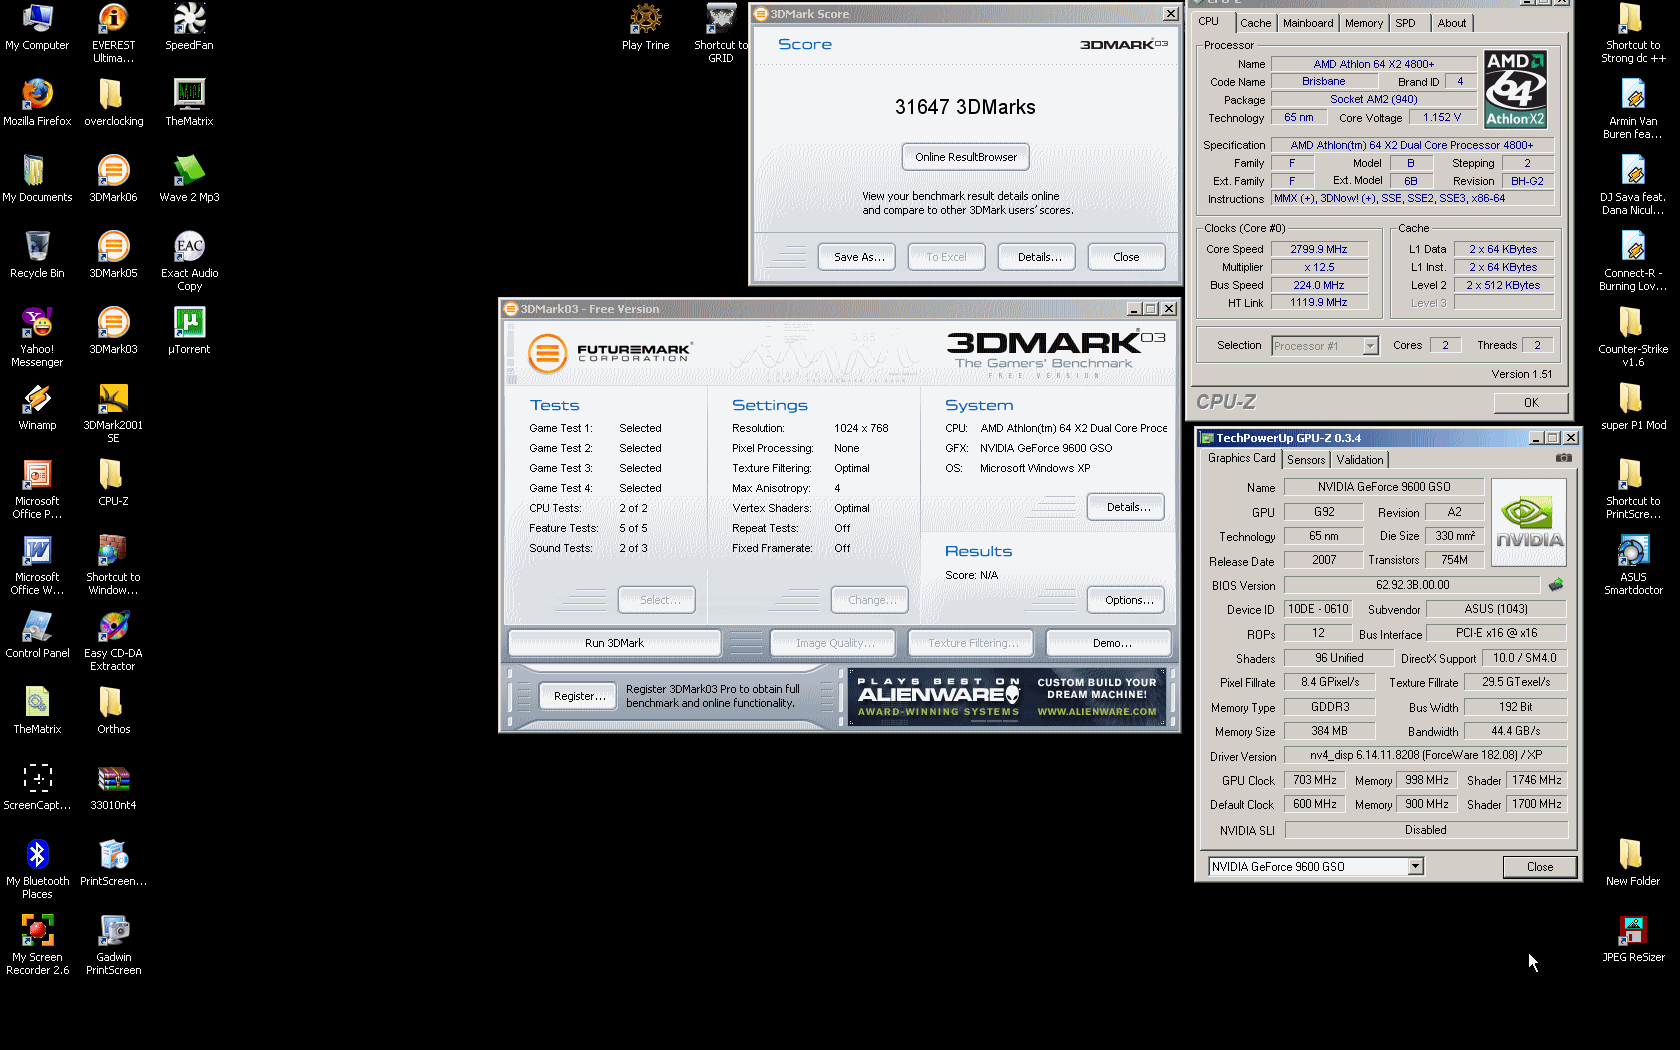Open the Play Trine desktop shortcut
The height and width of the screenshot is (1050, 1680).
pos(645,27)
